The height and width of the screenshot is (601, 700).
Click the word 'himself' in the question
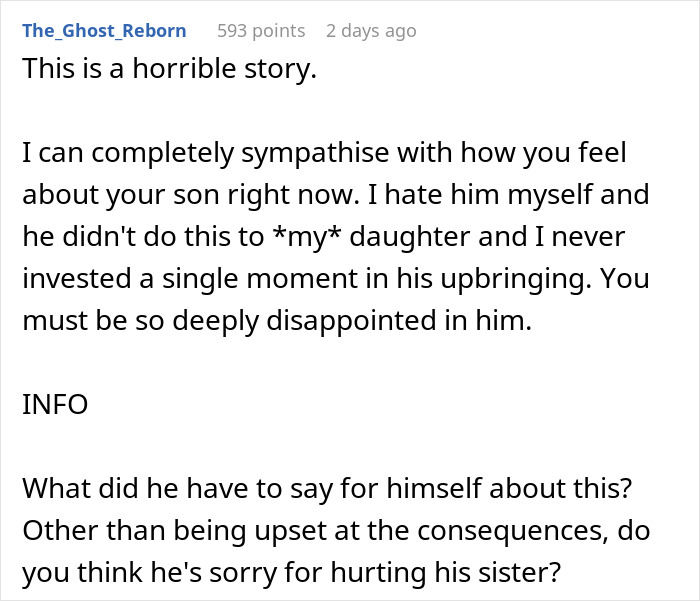pyautogui.click(x=420, y=488)
